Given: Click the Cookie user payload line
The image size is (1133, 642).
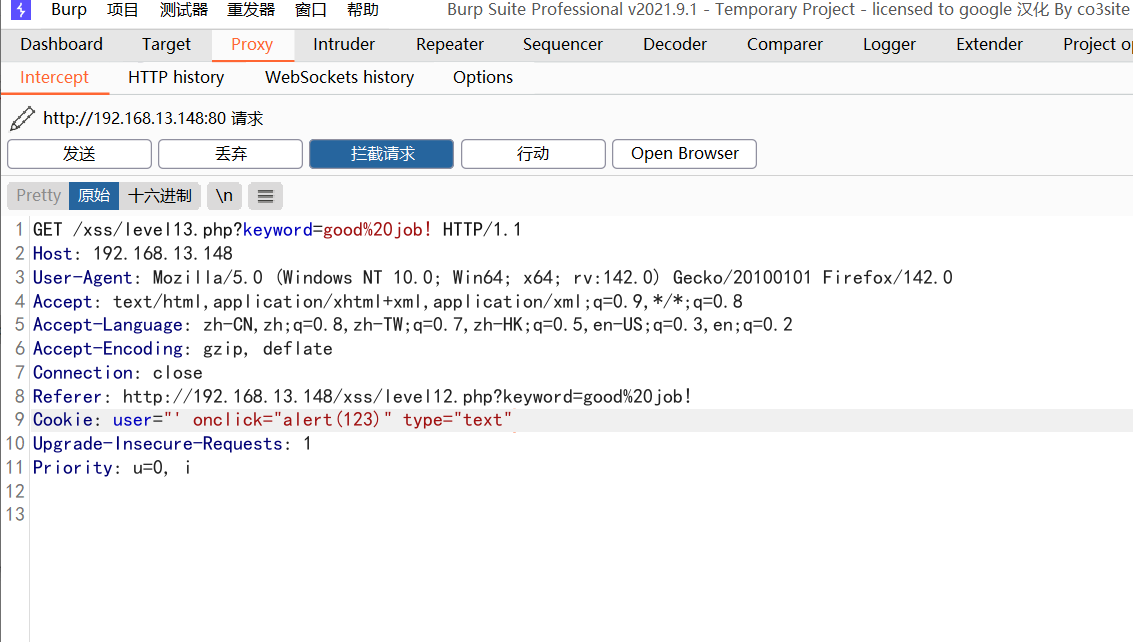Looking at the screenshot, I should pyautogui.click(x=272, y=420).
